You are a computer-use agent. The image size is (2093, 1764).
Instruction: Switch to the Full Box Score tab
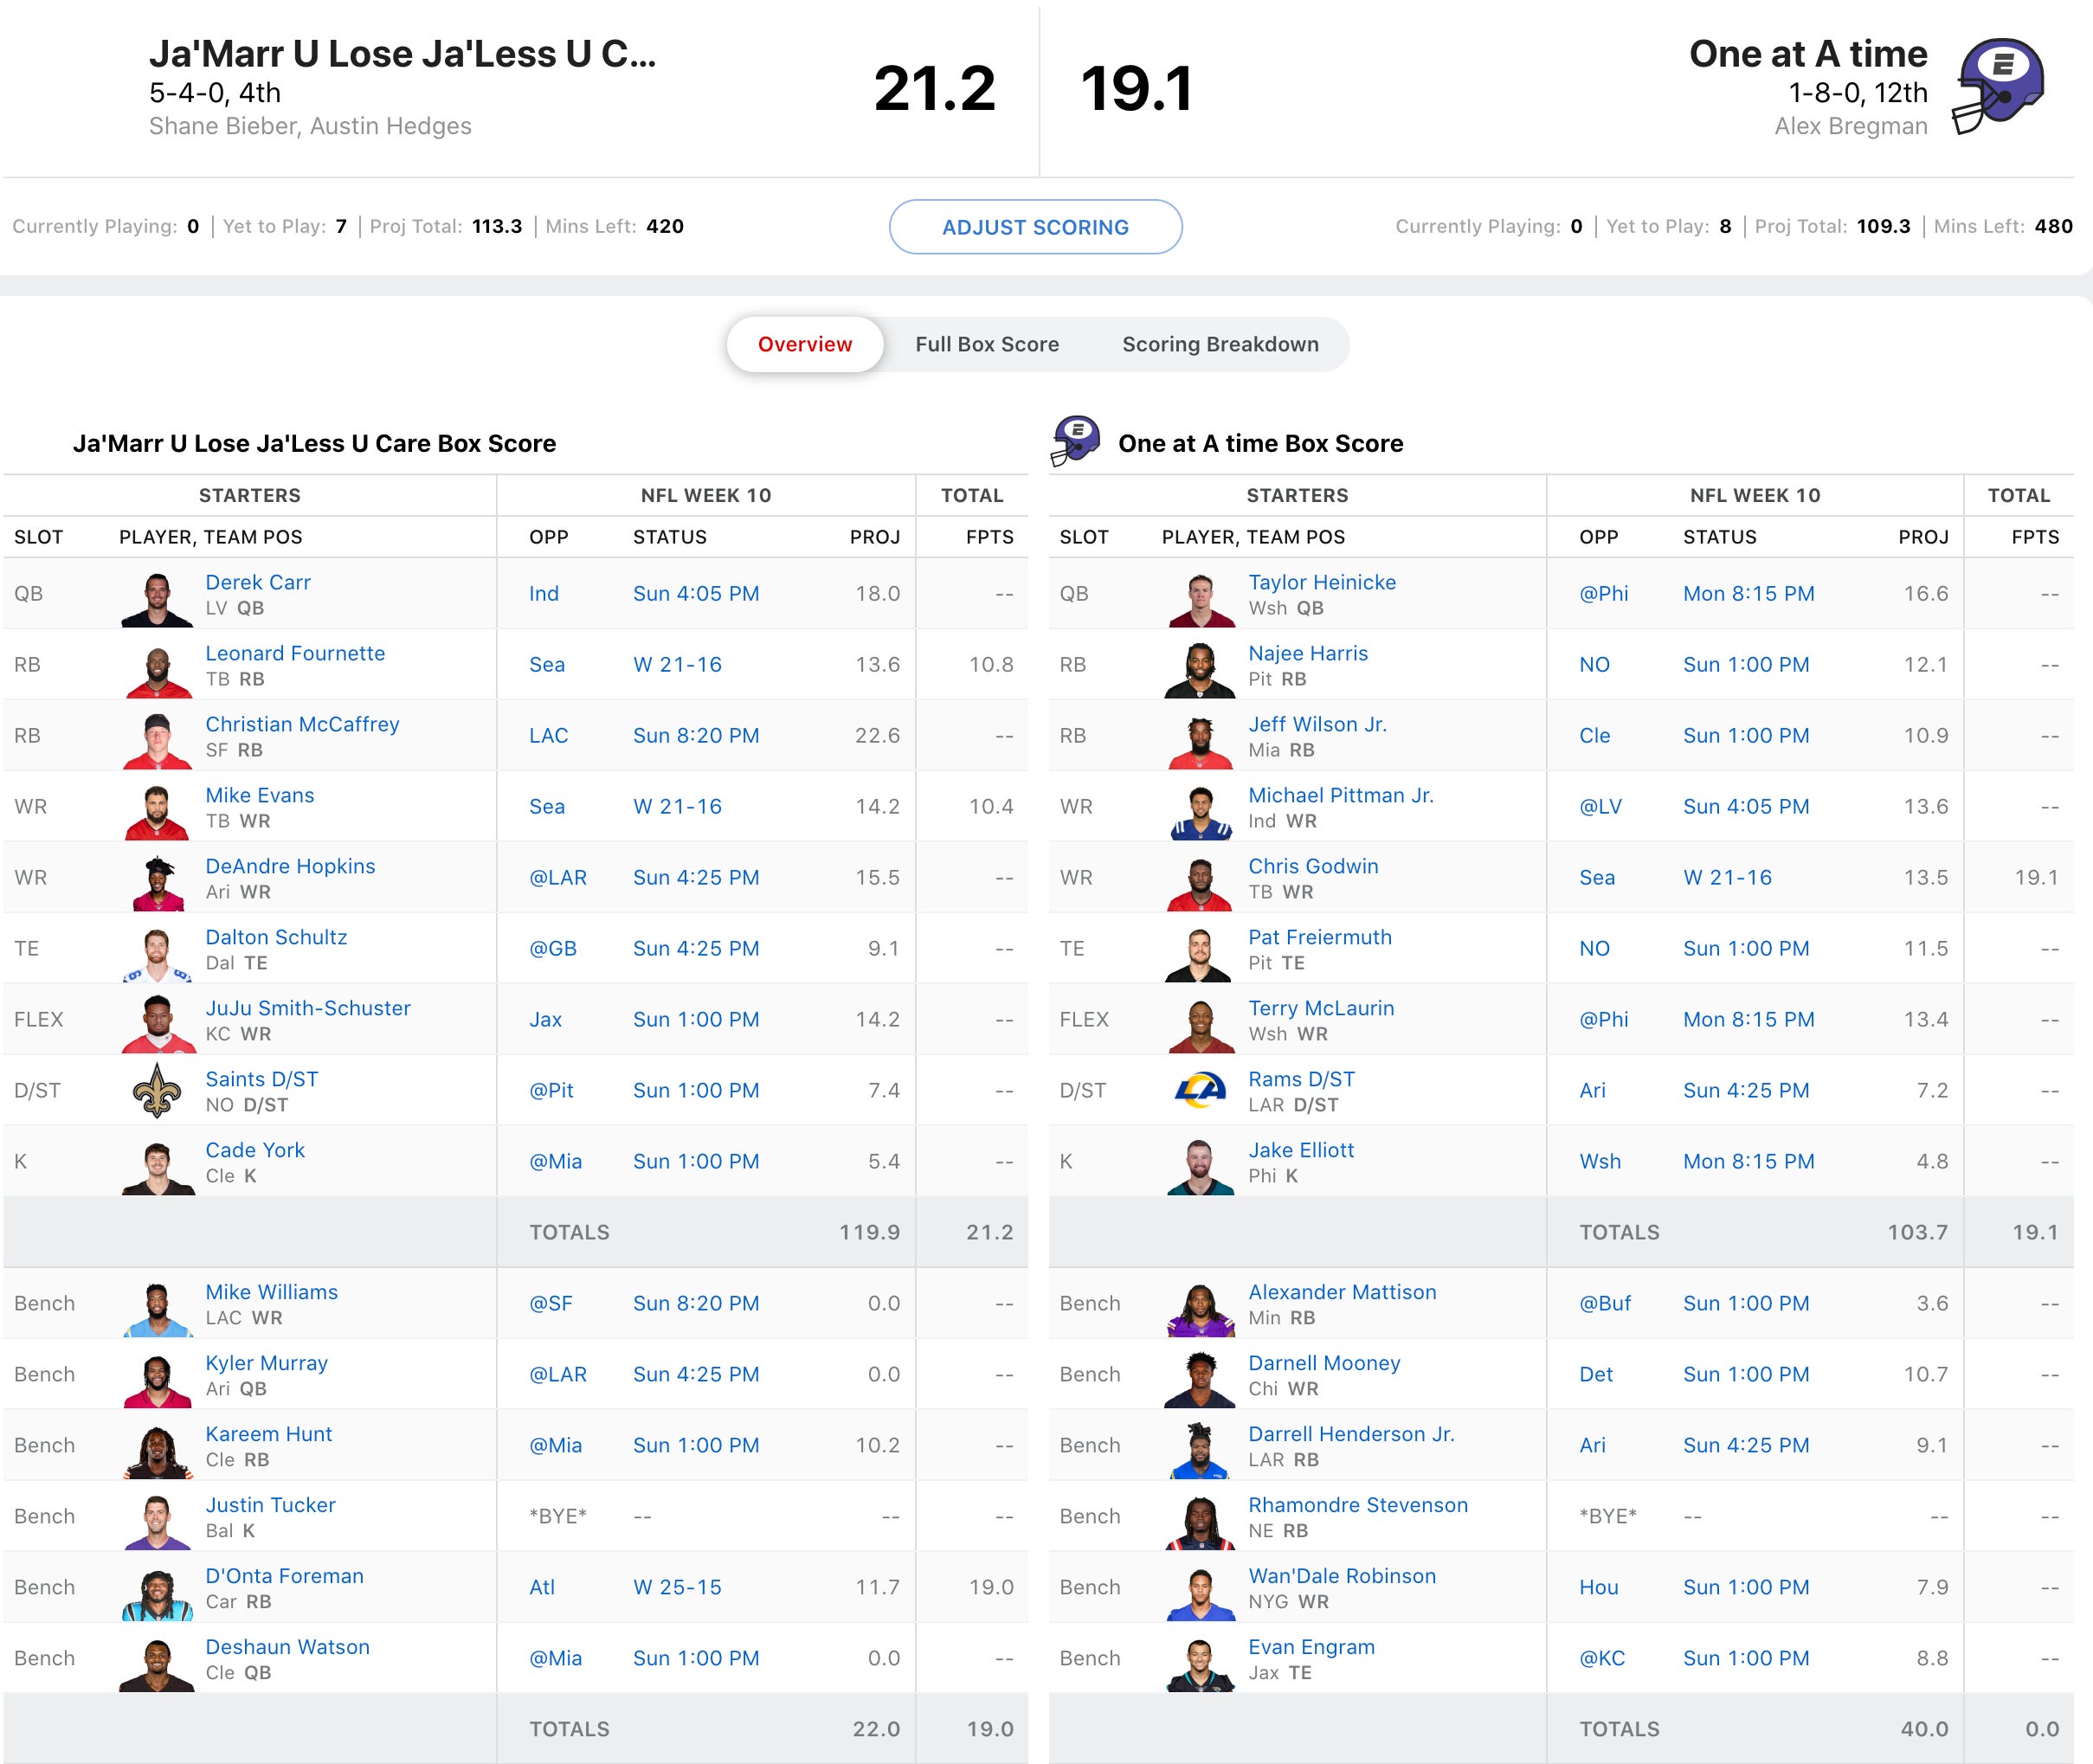point(986,344)
